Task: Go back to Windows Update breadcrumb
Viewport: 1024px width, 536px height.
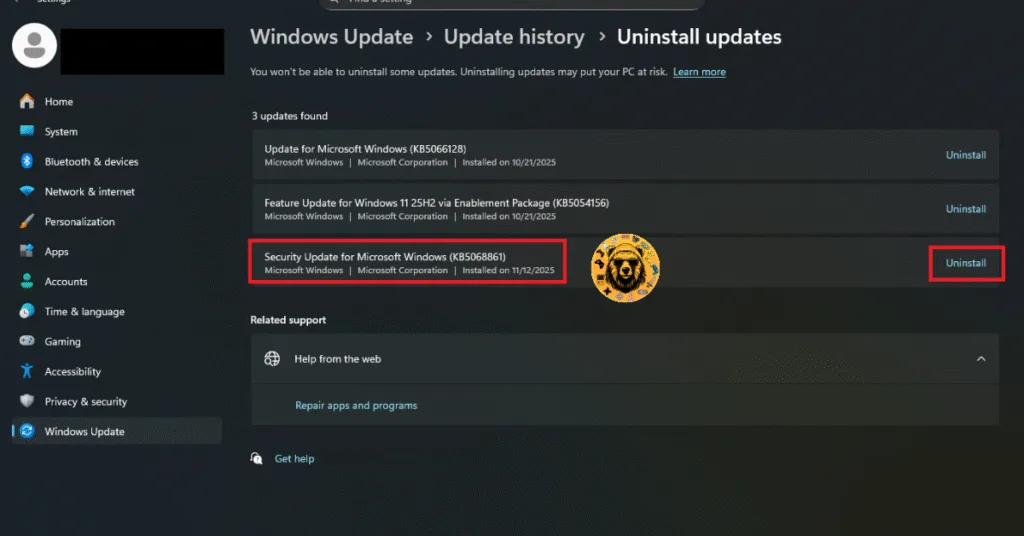Action: click(332, 37)
